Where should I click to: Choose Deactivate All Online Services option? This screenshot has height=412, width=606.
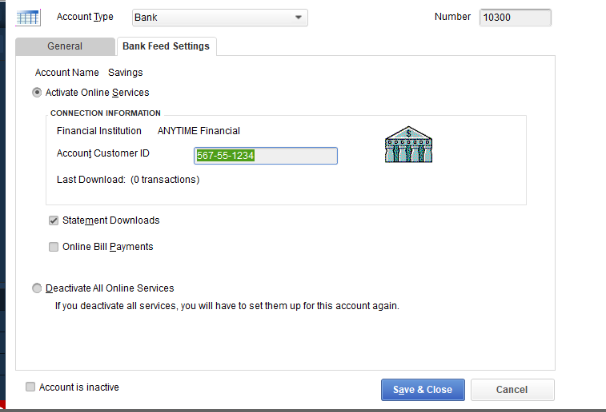(38, 288)
